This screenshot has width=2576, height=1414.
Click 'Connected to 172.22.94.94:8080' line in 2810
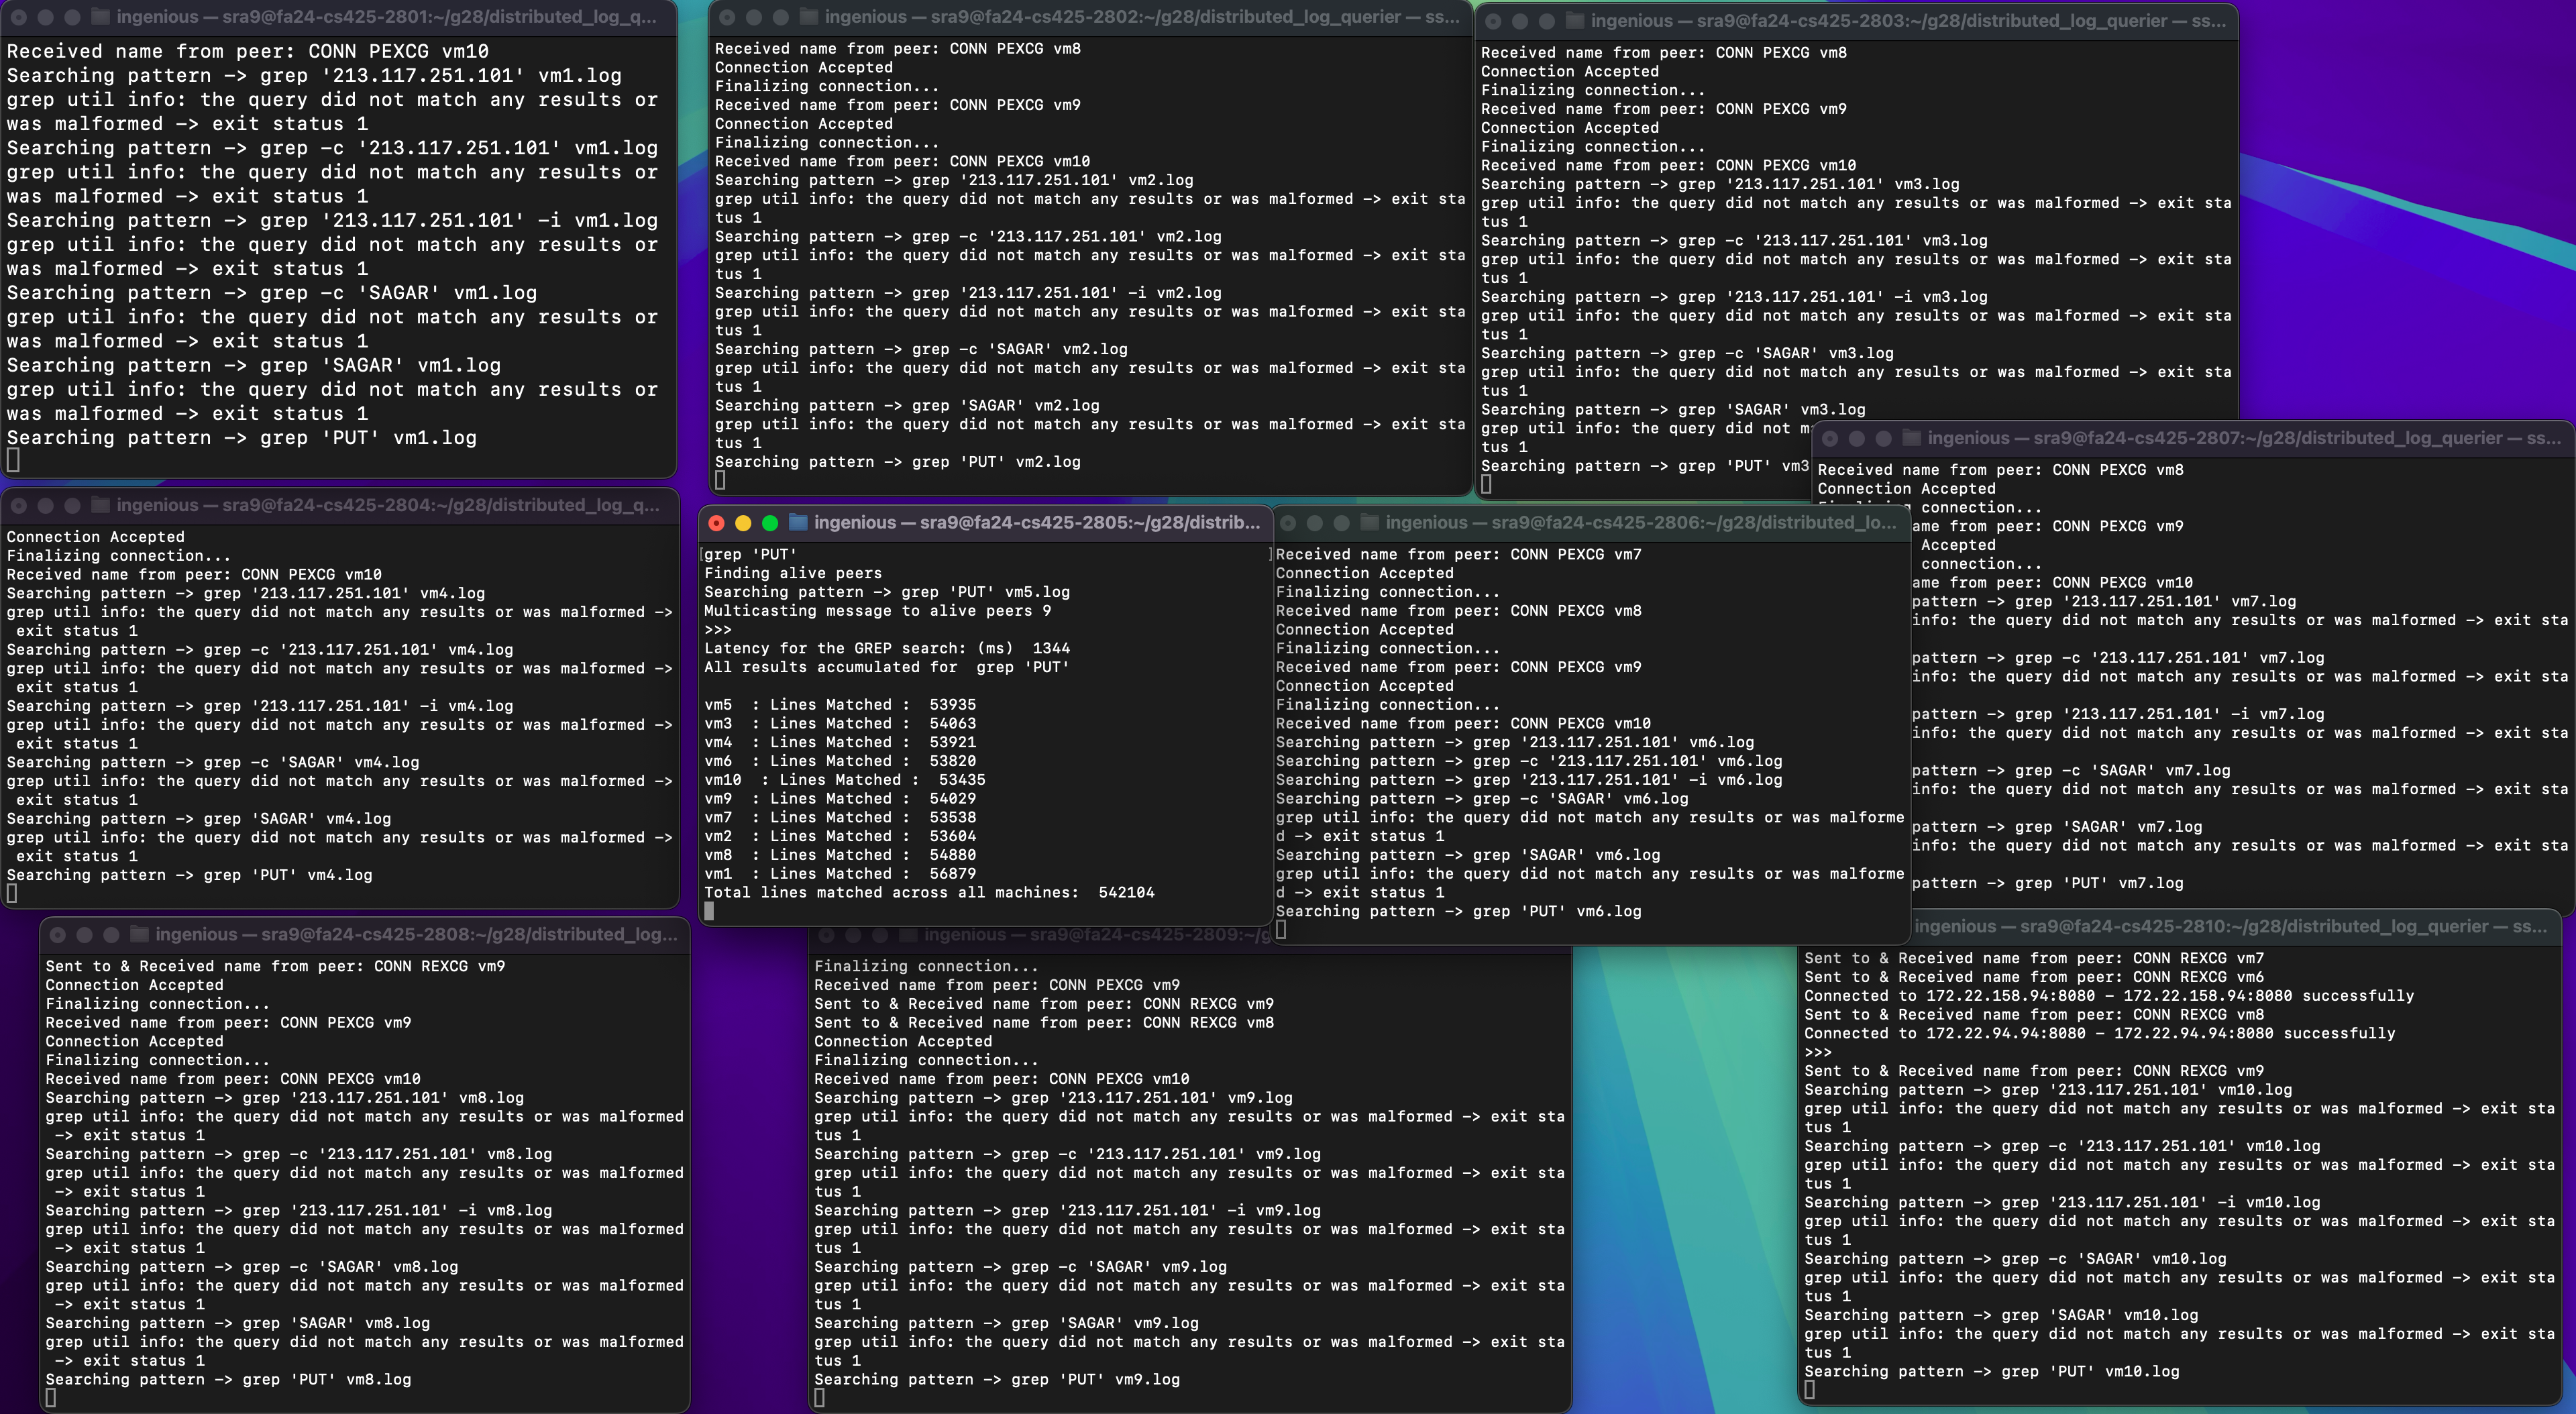pos(2100,1033)
